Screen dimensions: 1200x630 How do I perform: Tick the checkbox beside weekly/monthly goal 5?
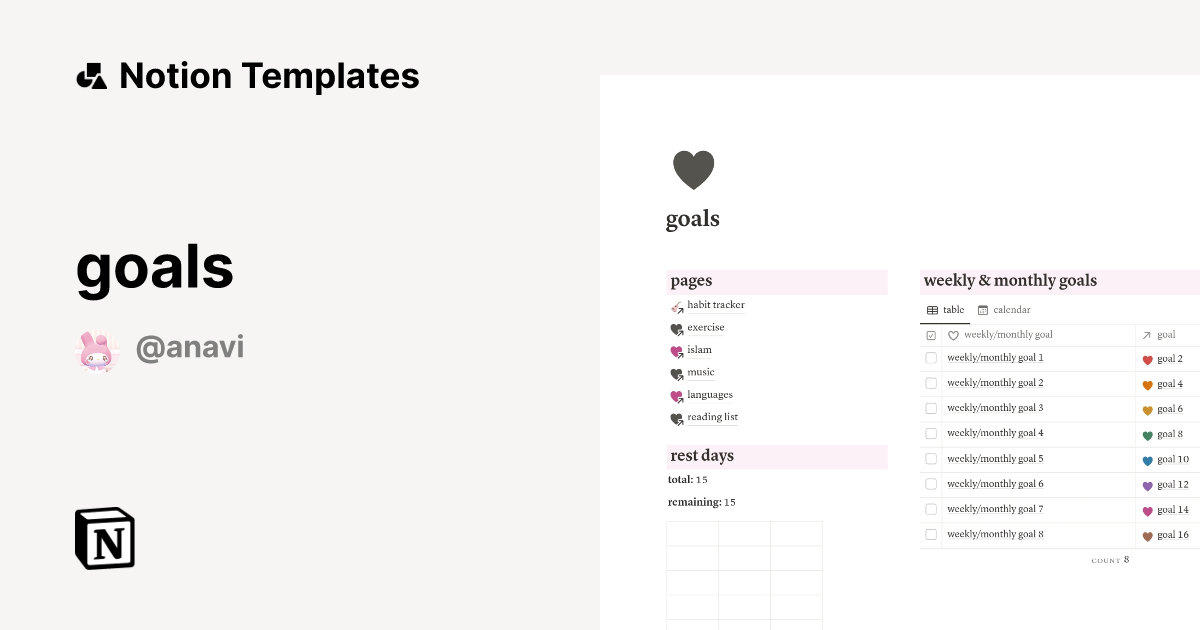tap(930, 459)
